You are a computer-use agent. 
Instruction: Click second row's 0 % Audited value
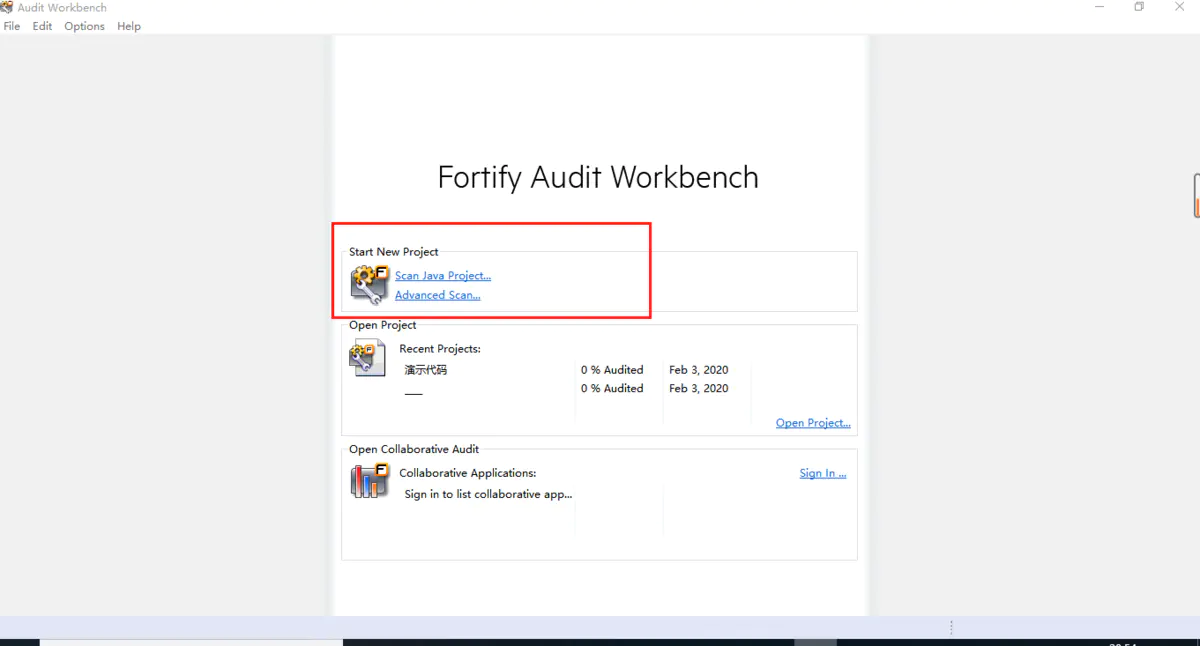pos(612,389)
